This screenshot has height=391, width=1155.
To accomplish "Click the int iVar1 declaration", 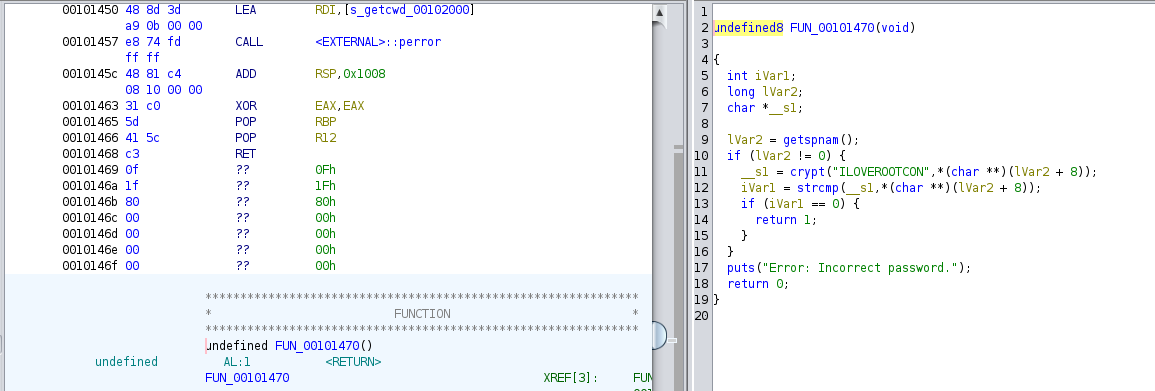I will coord(762,76).
